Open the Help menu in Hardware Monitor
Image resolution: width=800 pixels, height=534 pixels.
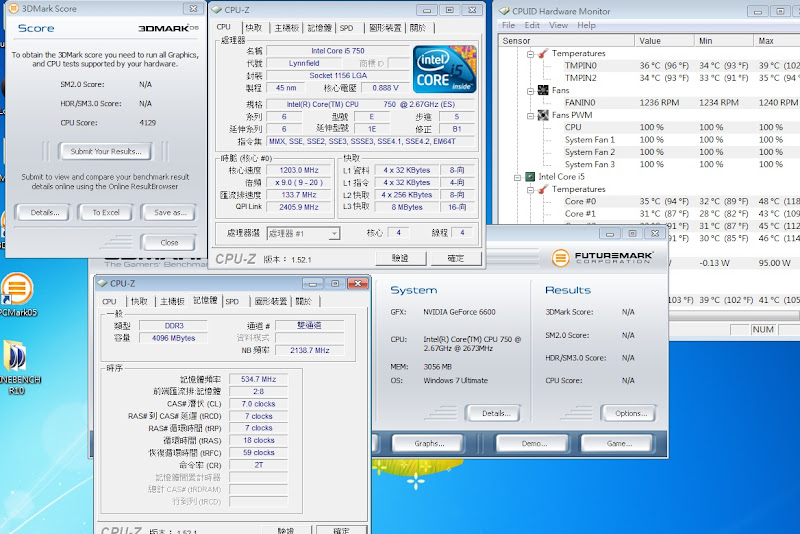tap(586, 25)
